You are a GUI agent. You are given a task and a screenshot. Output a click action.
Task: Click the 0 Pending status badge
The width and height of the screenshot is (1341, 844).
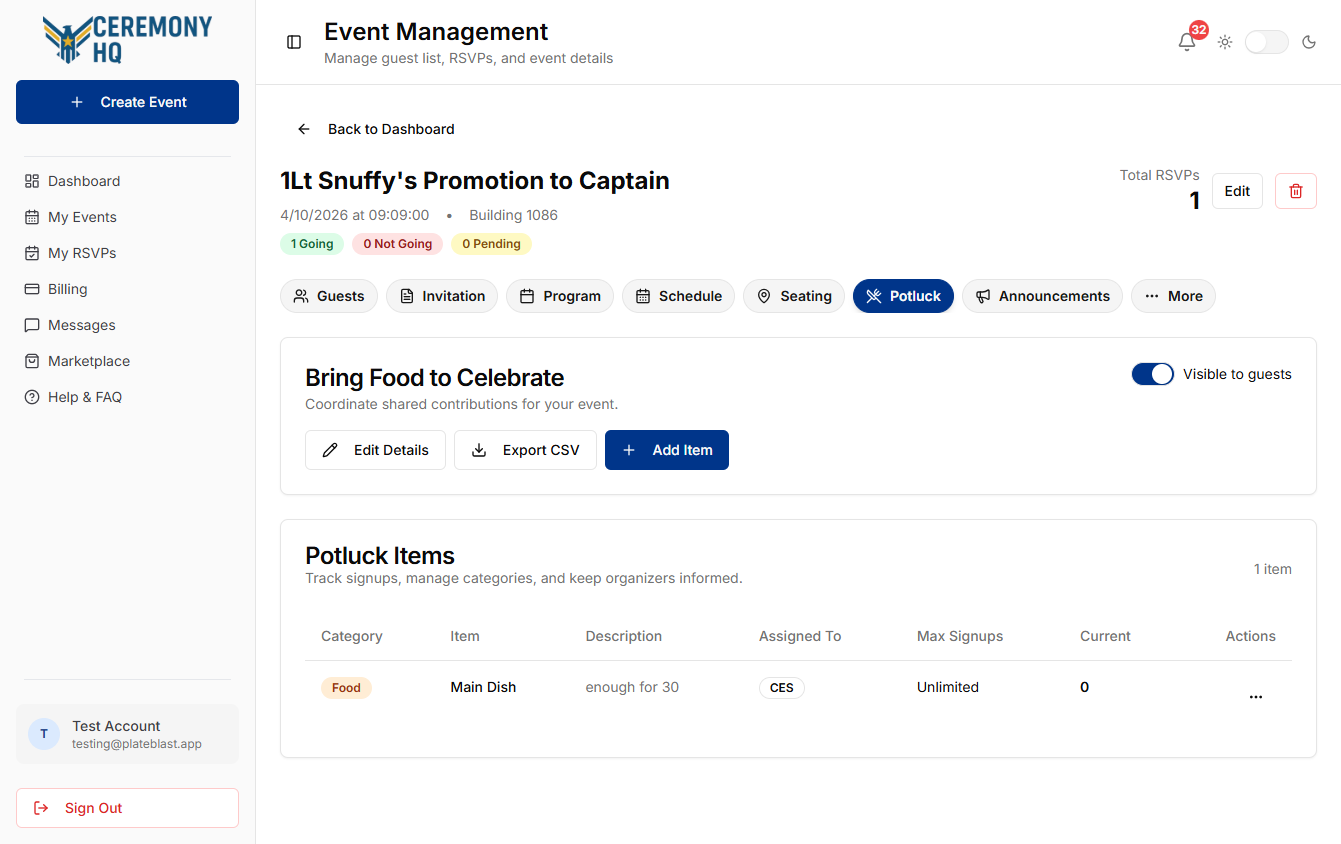491,244
